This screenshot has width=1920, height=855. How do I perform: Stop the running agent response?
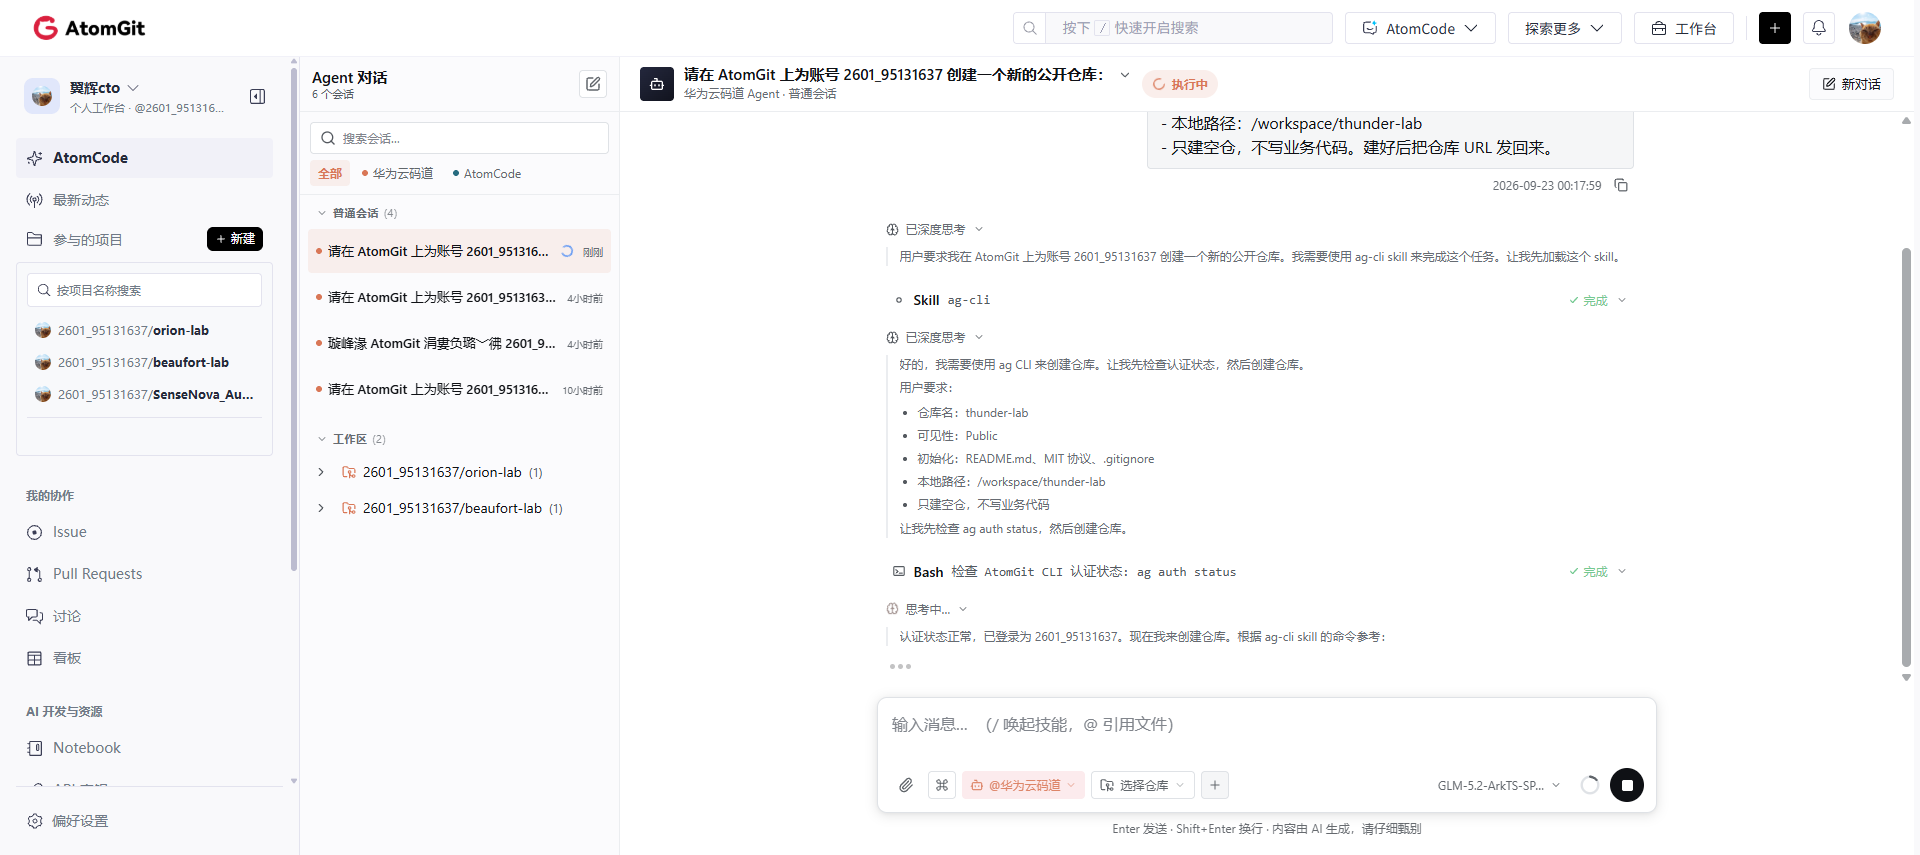[1627, 785]
